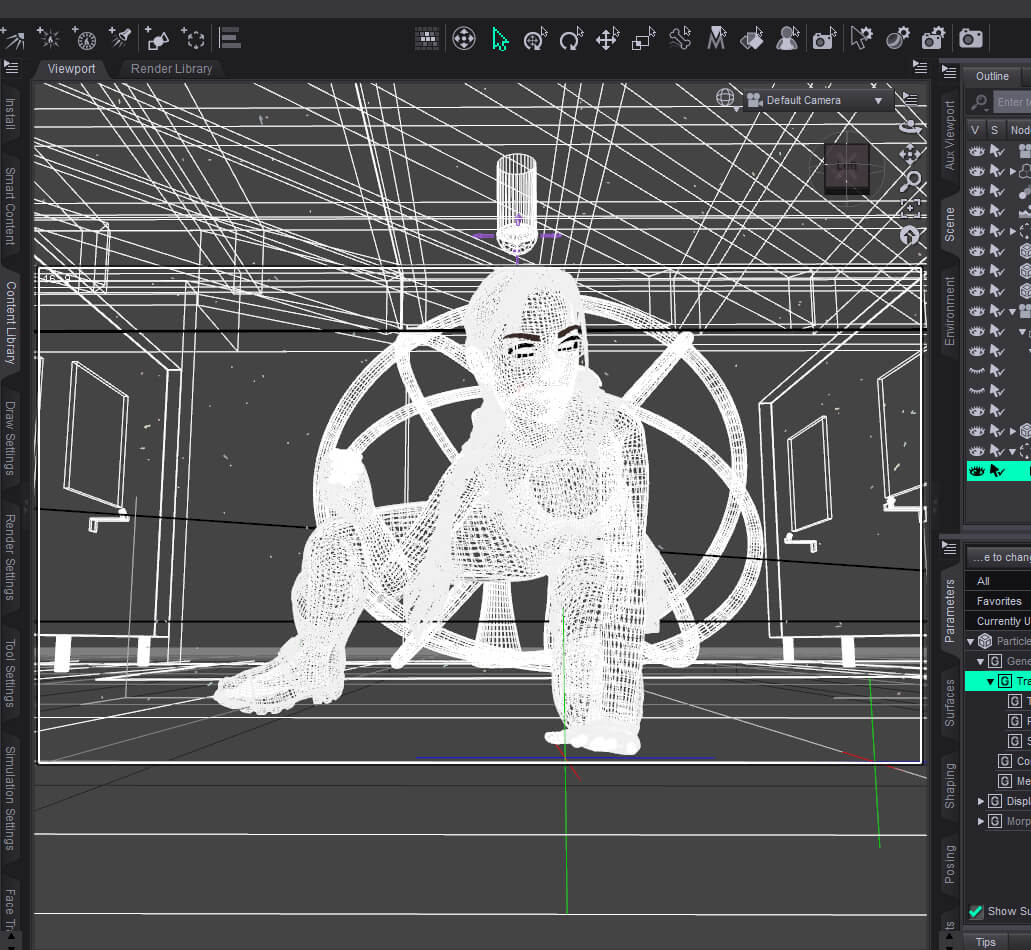Create a new null object (dashed circle)
Viewport: 1031px width, 950px height.
193,39
